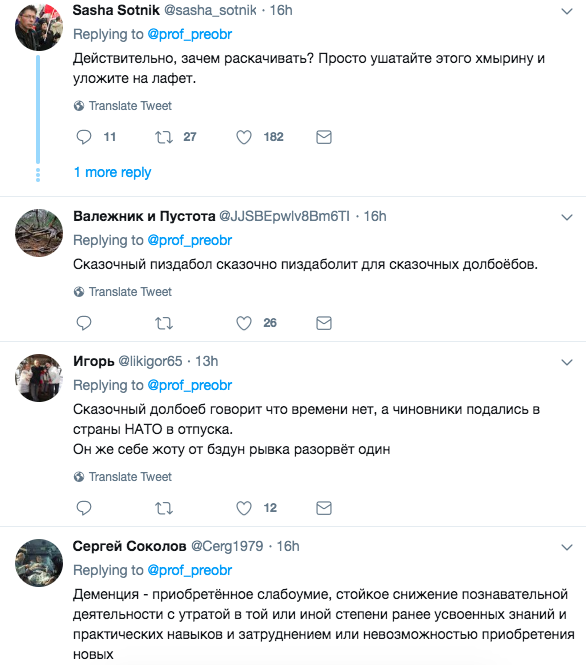The width and height of the screenshot is (586, 665).
Task: Like Игорь's tweet with 12 likes
Action: (244, 508)
